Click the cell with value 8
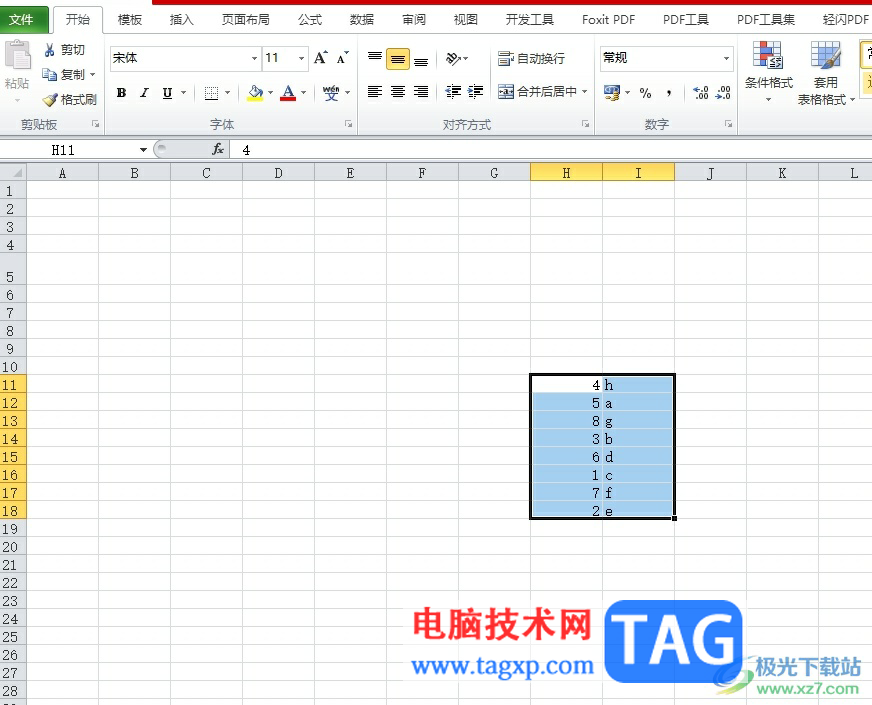This screenshot has width=872, height=705. pyautogui.click(x=566, y=421)
